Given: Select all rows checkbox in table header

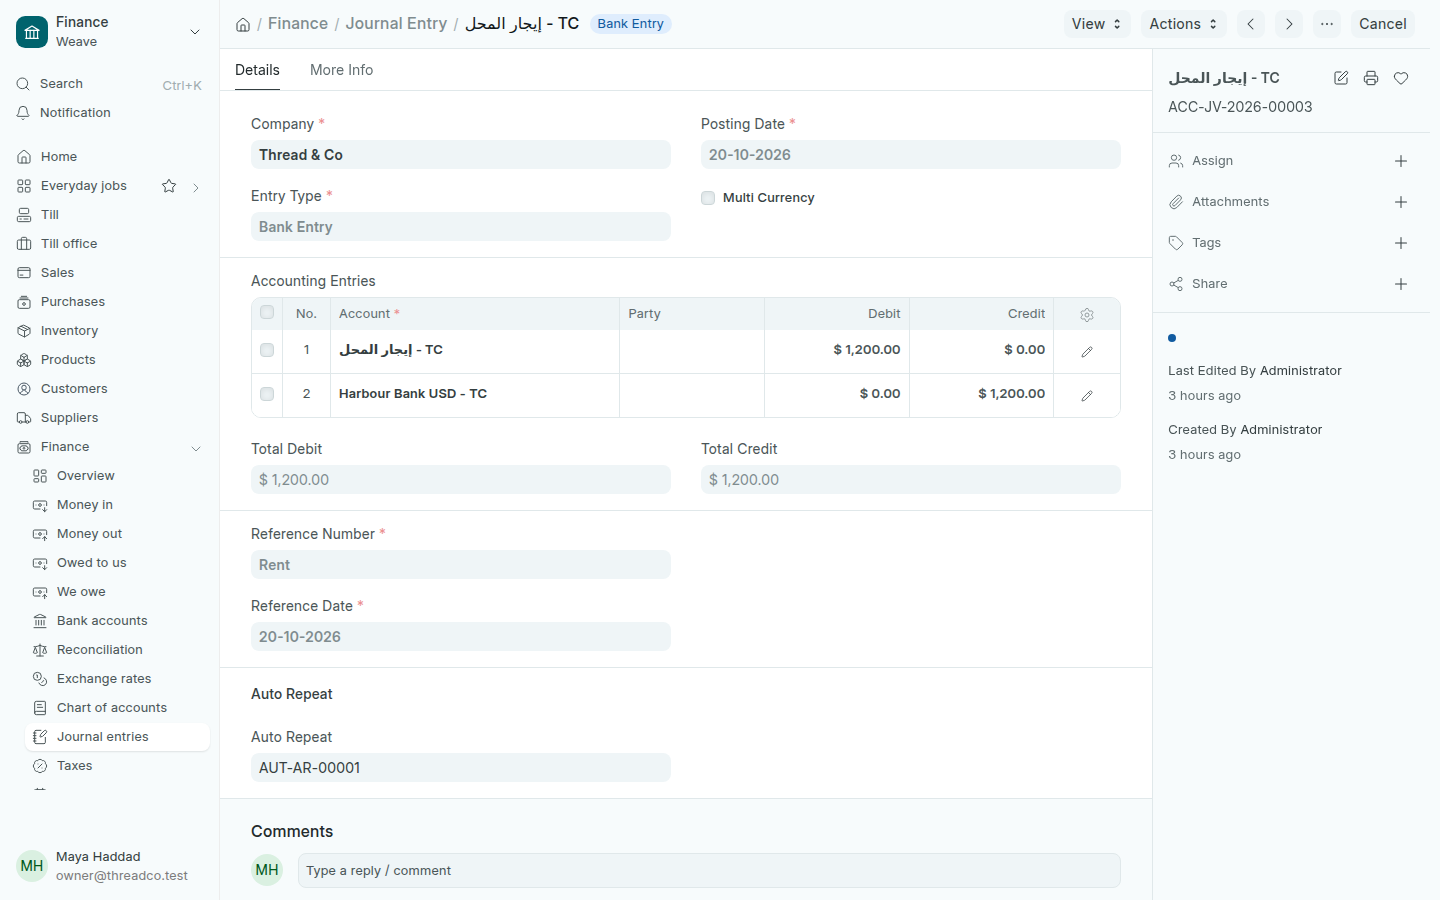Looking at the screenshot, I should tap(267, 313).
